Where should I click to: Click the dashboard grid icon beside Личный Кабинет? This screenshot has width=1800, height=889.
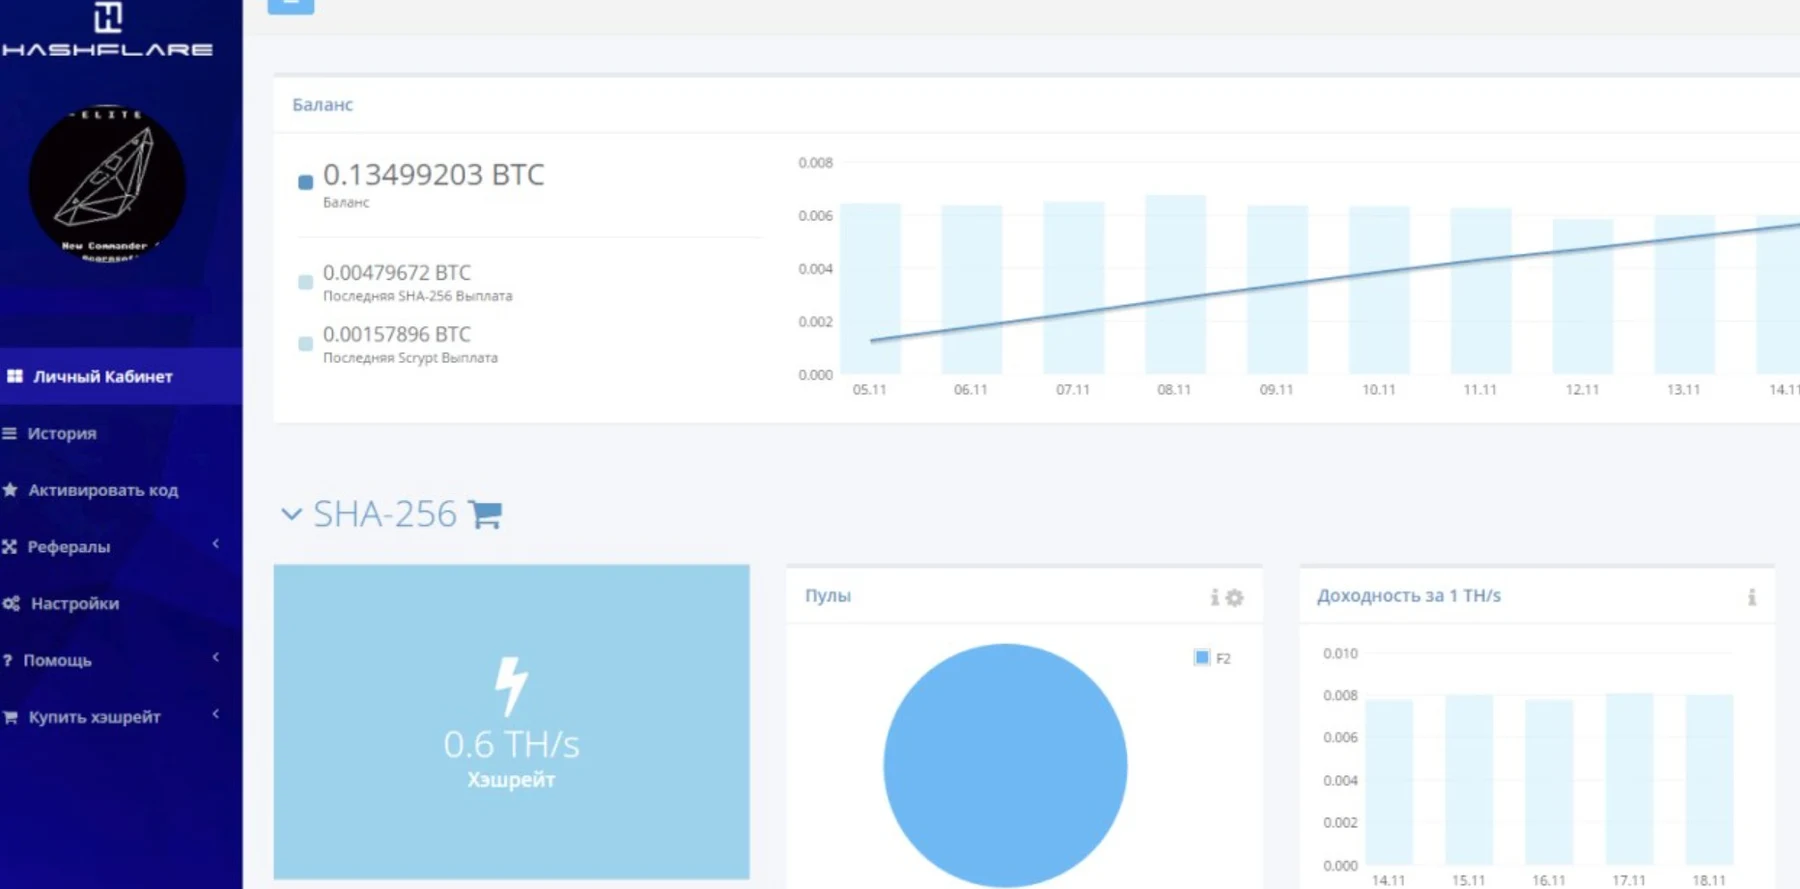[15, 376]
